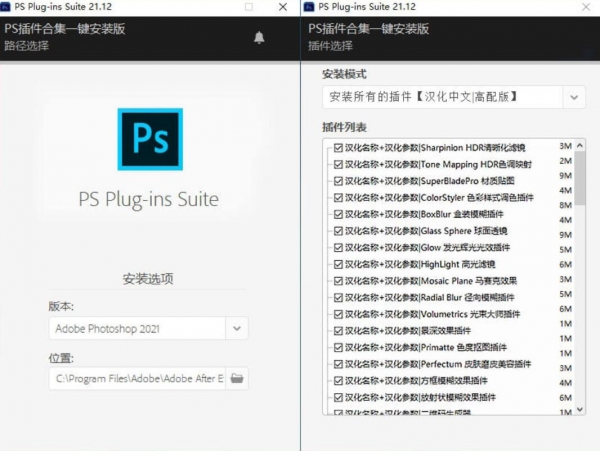Click the notification bell icon
This screenshot has height=451, width=600.
(x=259, y=37)
